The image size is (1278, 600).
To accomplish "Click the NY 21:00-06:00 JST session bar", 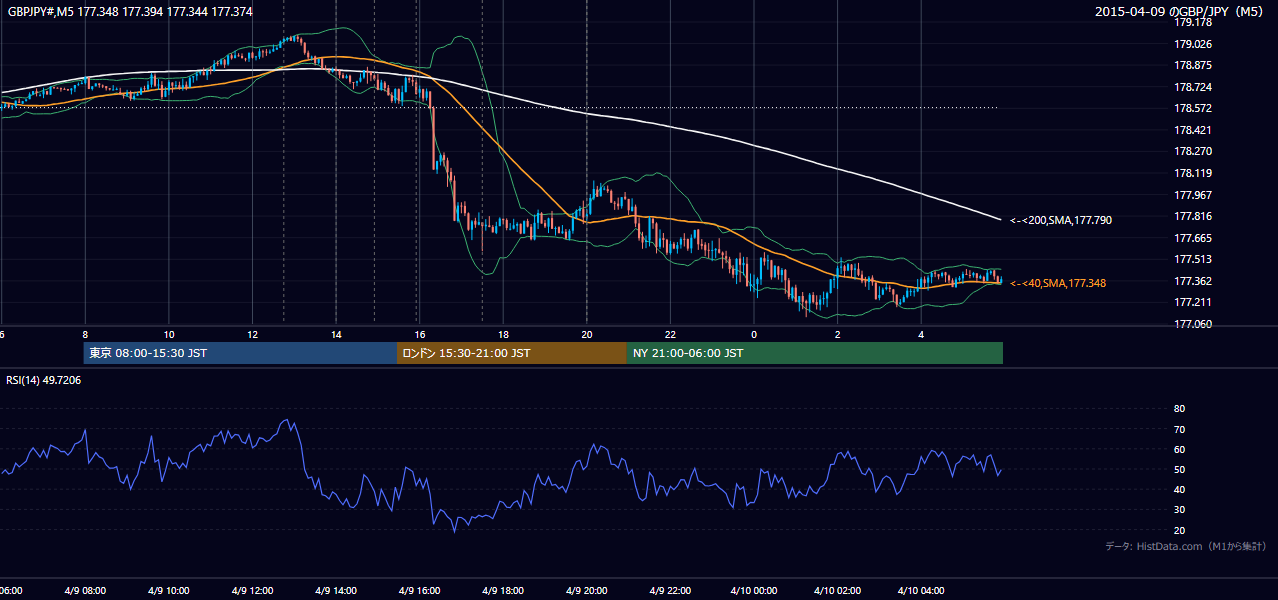I will pos(815,353).
